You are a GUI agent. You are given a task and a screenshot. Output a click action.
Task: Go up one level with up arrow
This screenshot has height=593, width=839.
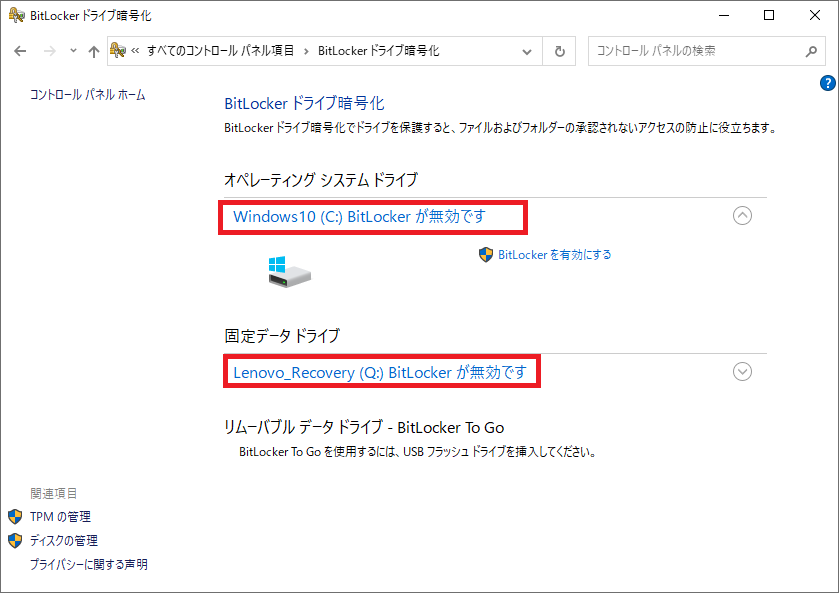(x=94, y=51)
